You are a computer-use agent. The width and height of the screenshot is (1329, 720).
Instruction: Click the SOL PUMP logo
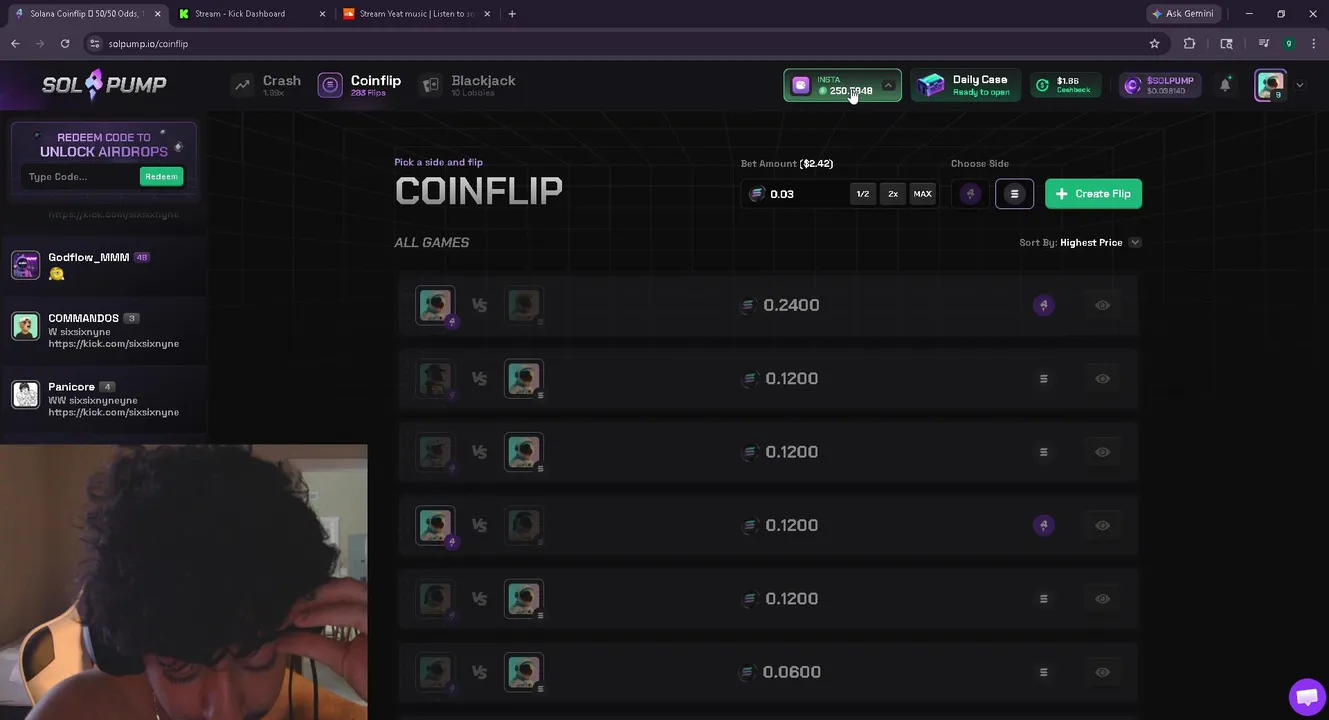tap(104, 85)
